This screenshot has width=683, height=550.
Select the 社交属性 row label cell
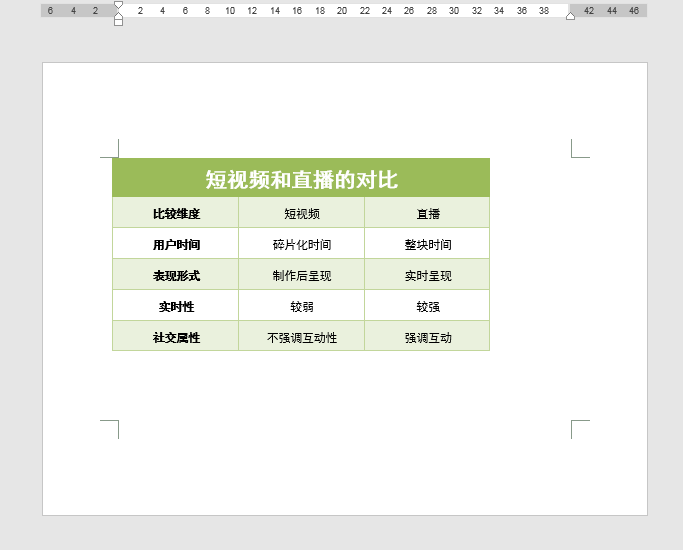click(176, 336)
